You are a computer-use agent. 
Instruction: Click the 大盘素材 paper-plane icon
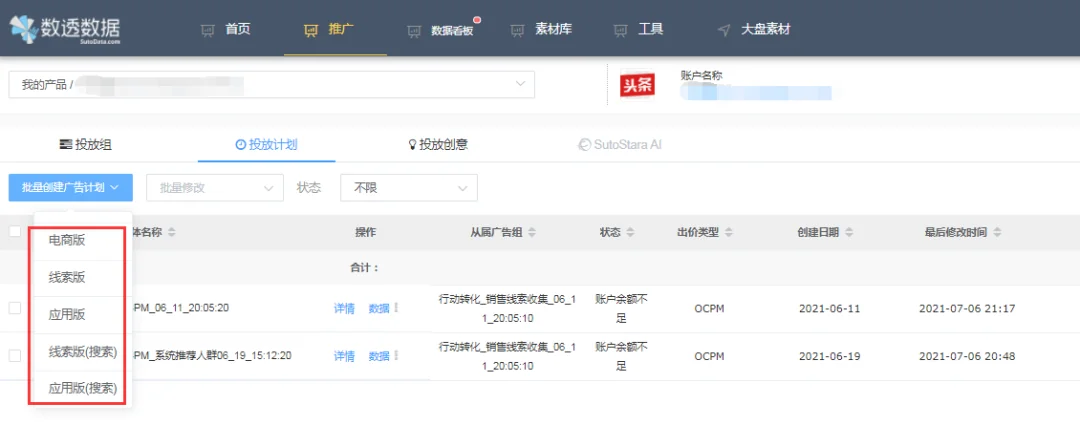click(724, 30)
